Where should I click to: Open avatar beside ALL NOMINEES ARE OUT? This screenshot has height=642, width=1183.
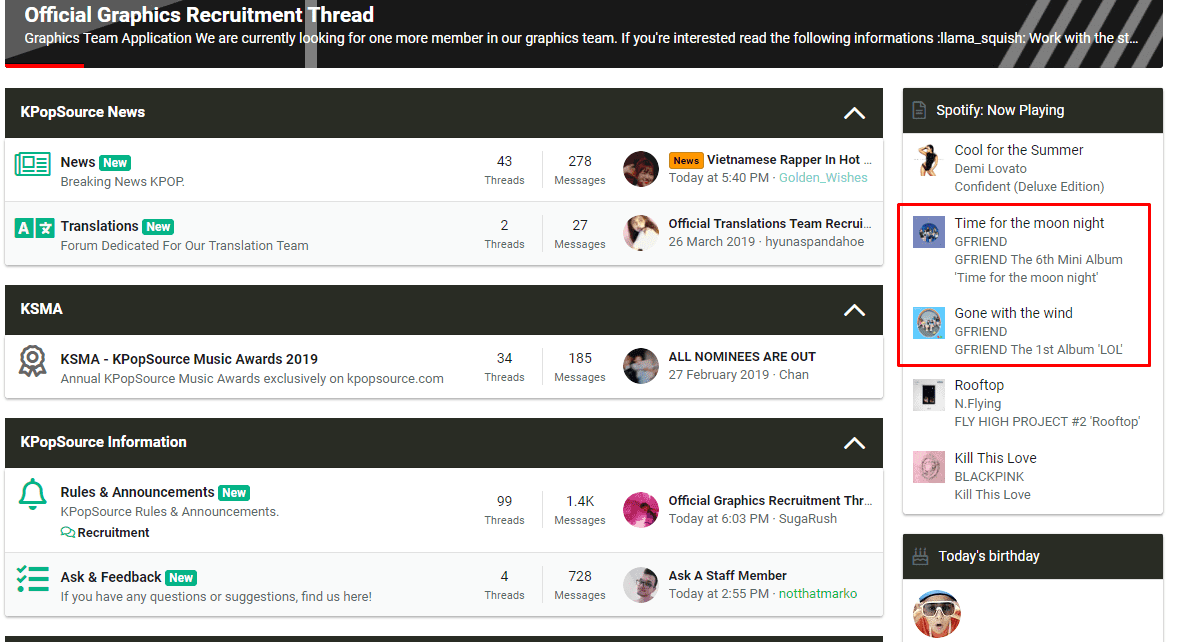click(x=641, y=366)
